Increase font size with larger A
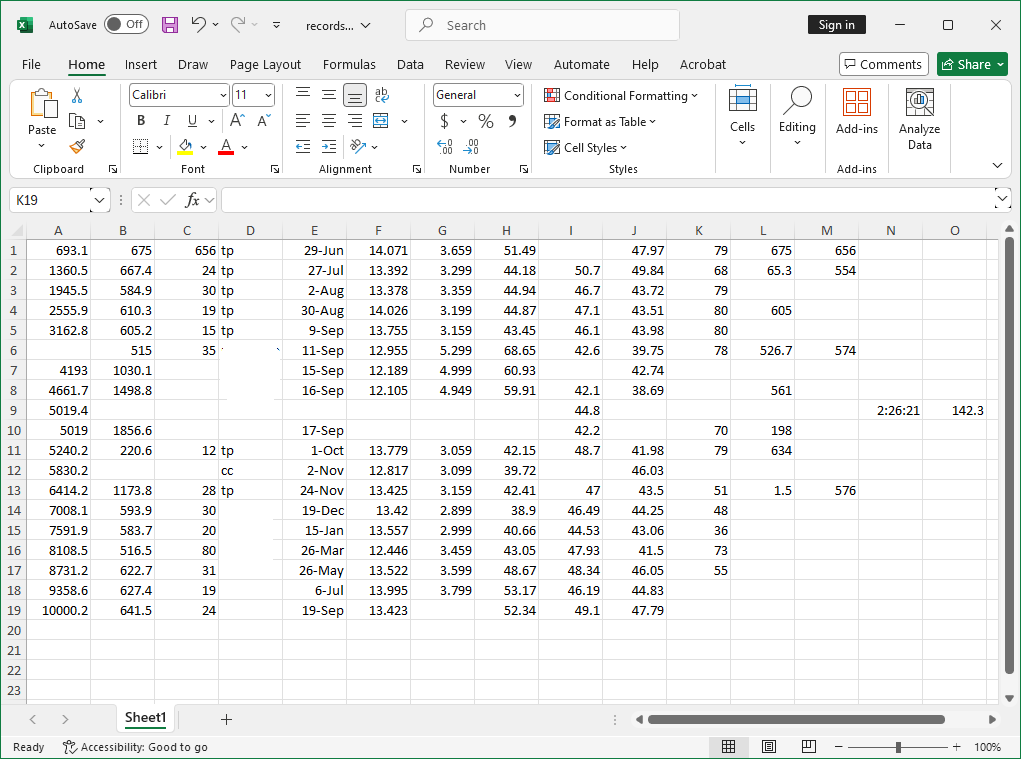1021x759 pixels. [238, 120]
